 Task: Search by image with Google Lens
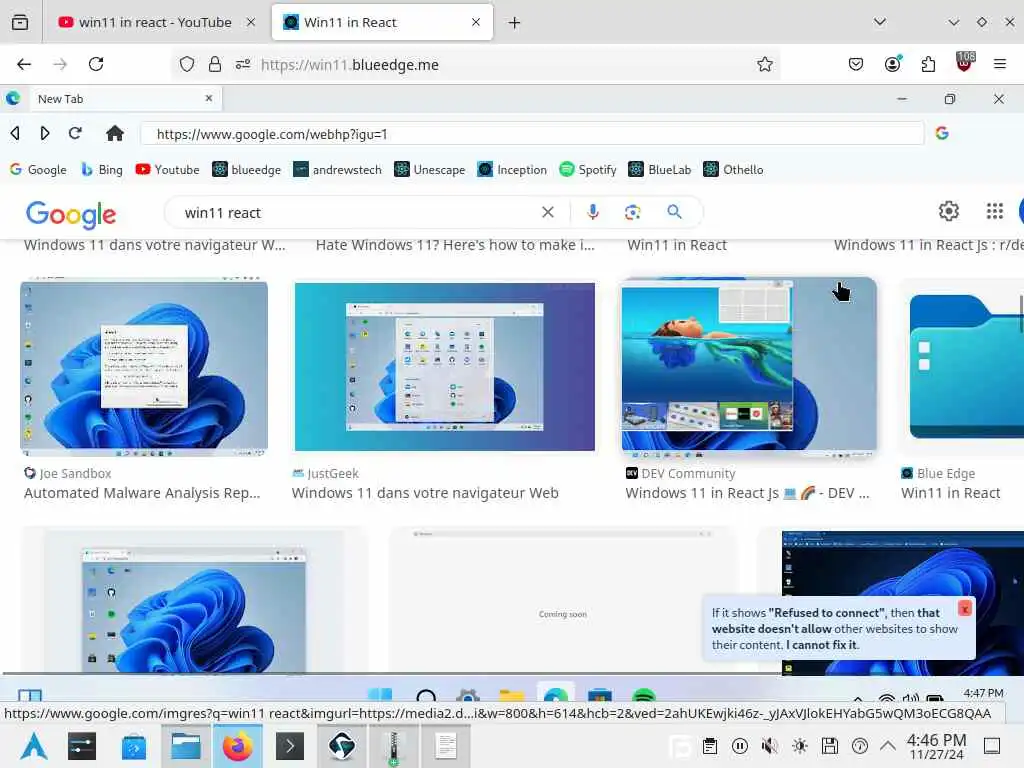pyautogui.click(x=632, y=212)
